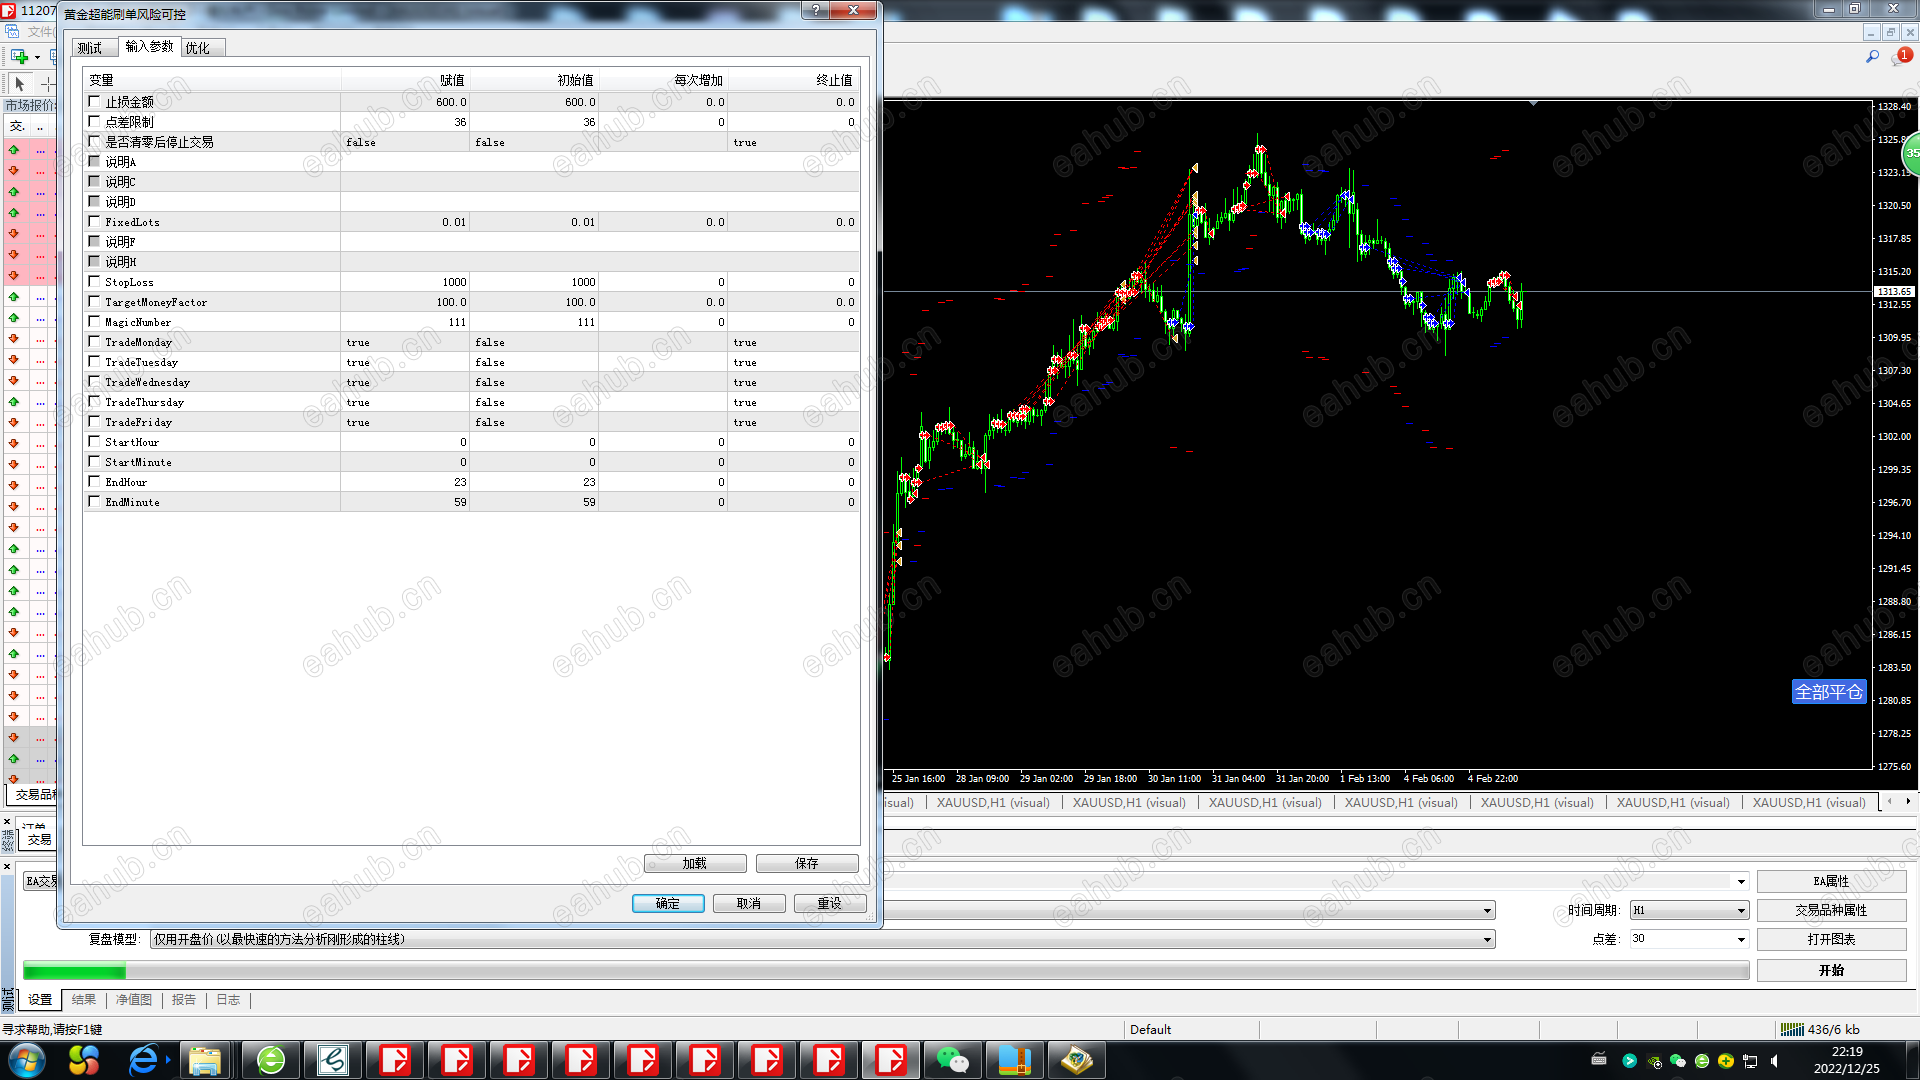
Task: Click the 确定 confirm button
Action: click(x=667, y=903)
